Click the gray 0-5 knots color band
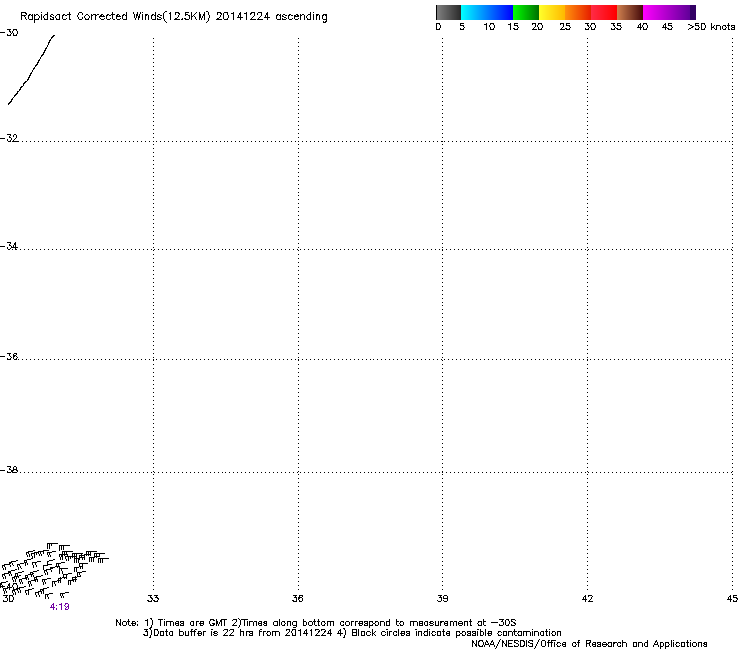The image size is (740, 650). coord(448,12)
